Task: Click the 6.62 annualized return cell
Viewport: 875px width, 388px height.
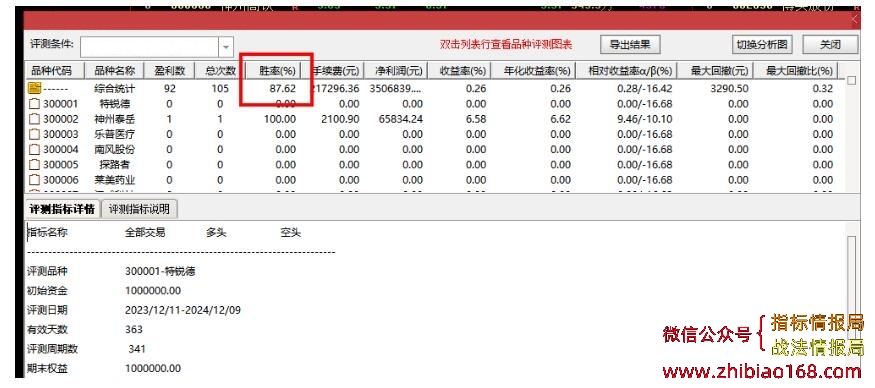Action: 561,119
